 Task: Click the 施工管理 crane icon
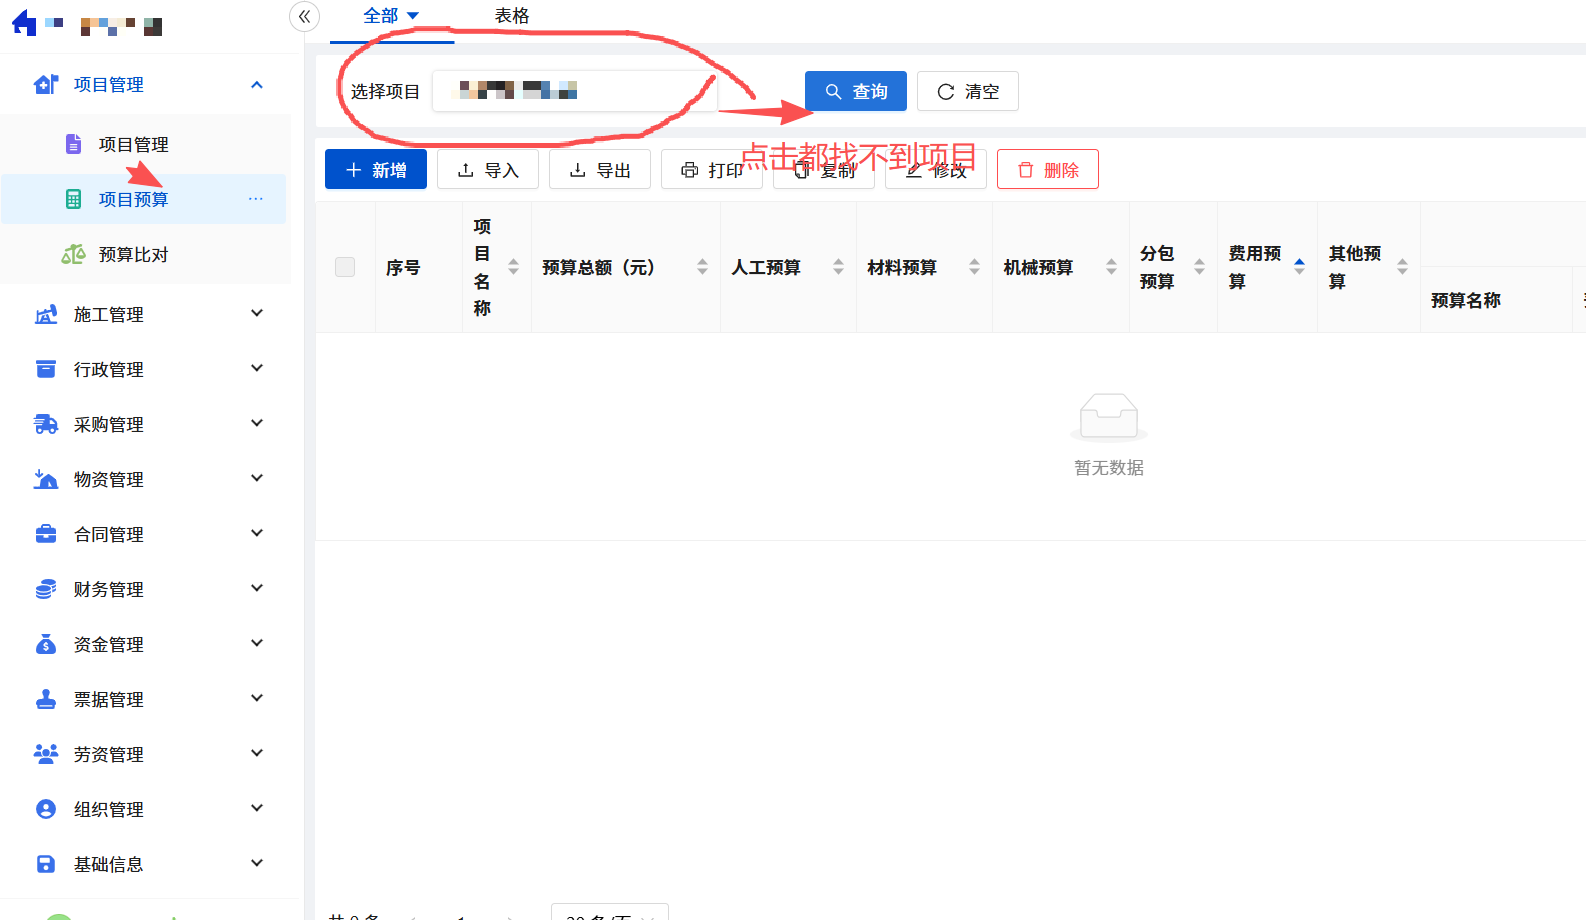pos(46,315)
